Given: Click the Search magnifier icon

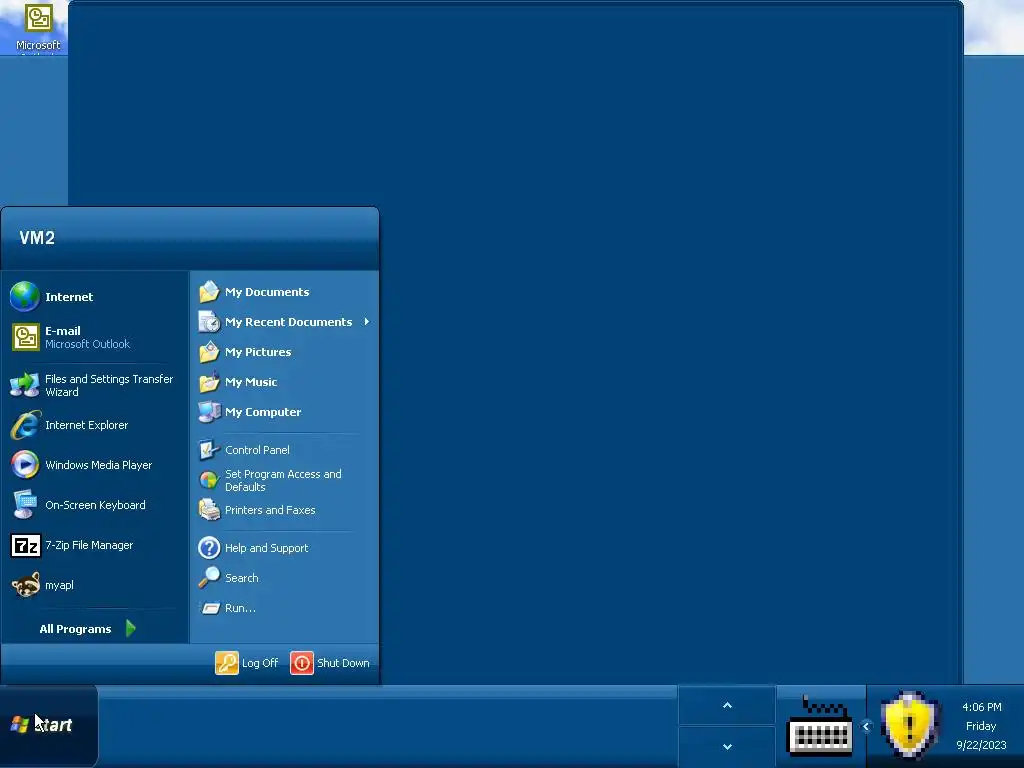Looking at the screenshot, I should [x=209, y=578].
